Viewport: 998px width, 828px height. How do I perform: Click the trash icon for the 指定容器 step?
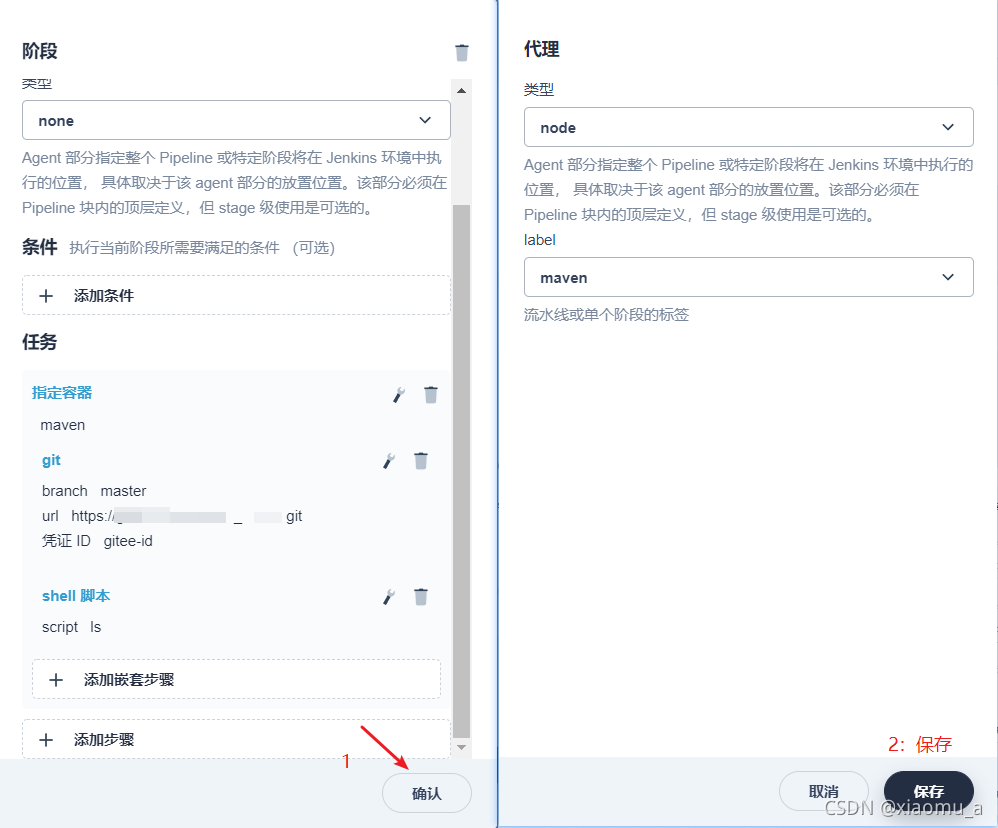coord(430,394)
